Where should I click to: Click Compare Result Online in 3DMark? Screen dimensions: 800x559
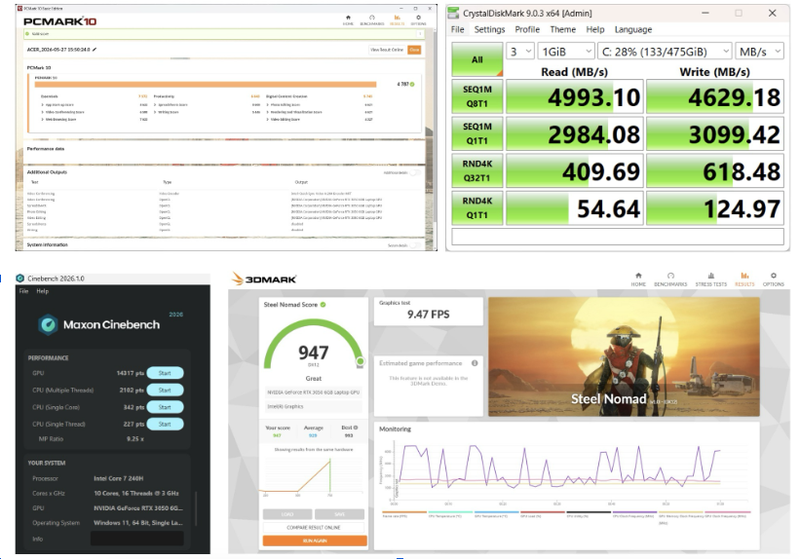click(x=314, y=527)
